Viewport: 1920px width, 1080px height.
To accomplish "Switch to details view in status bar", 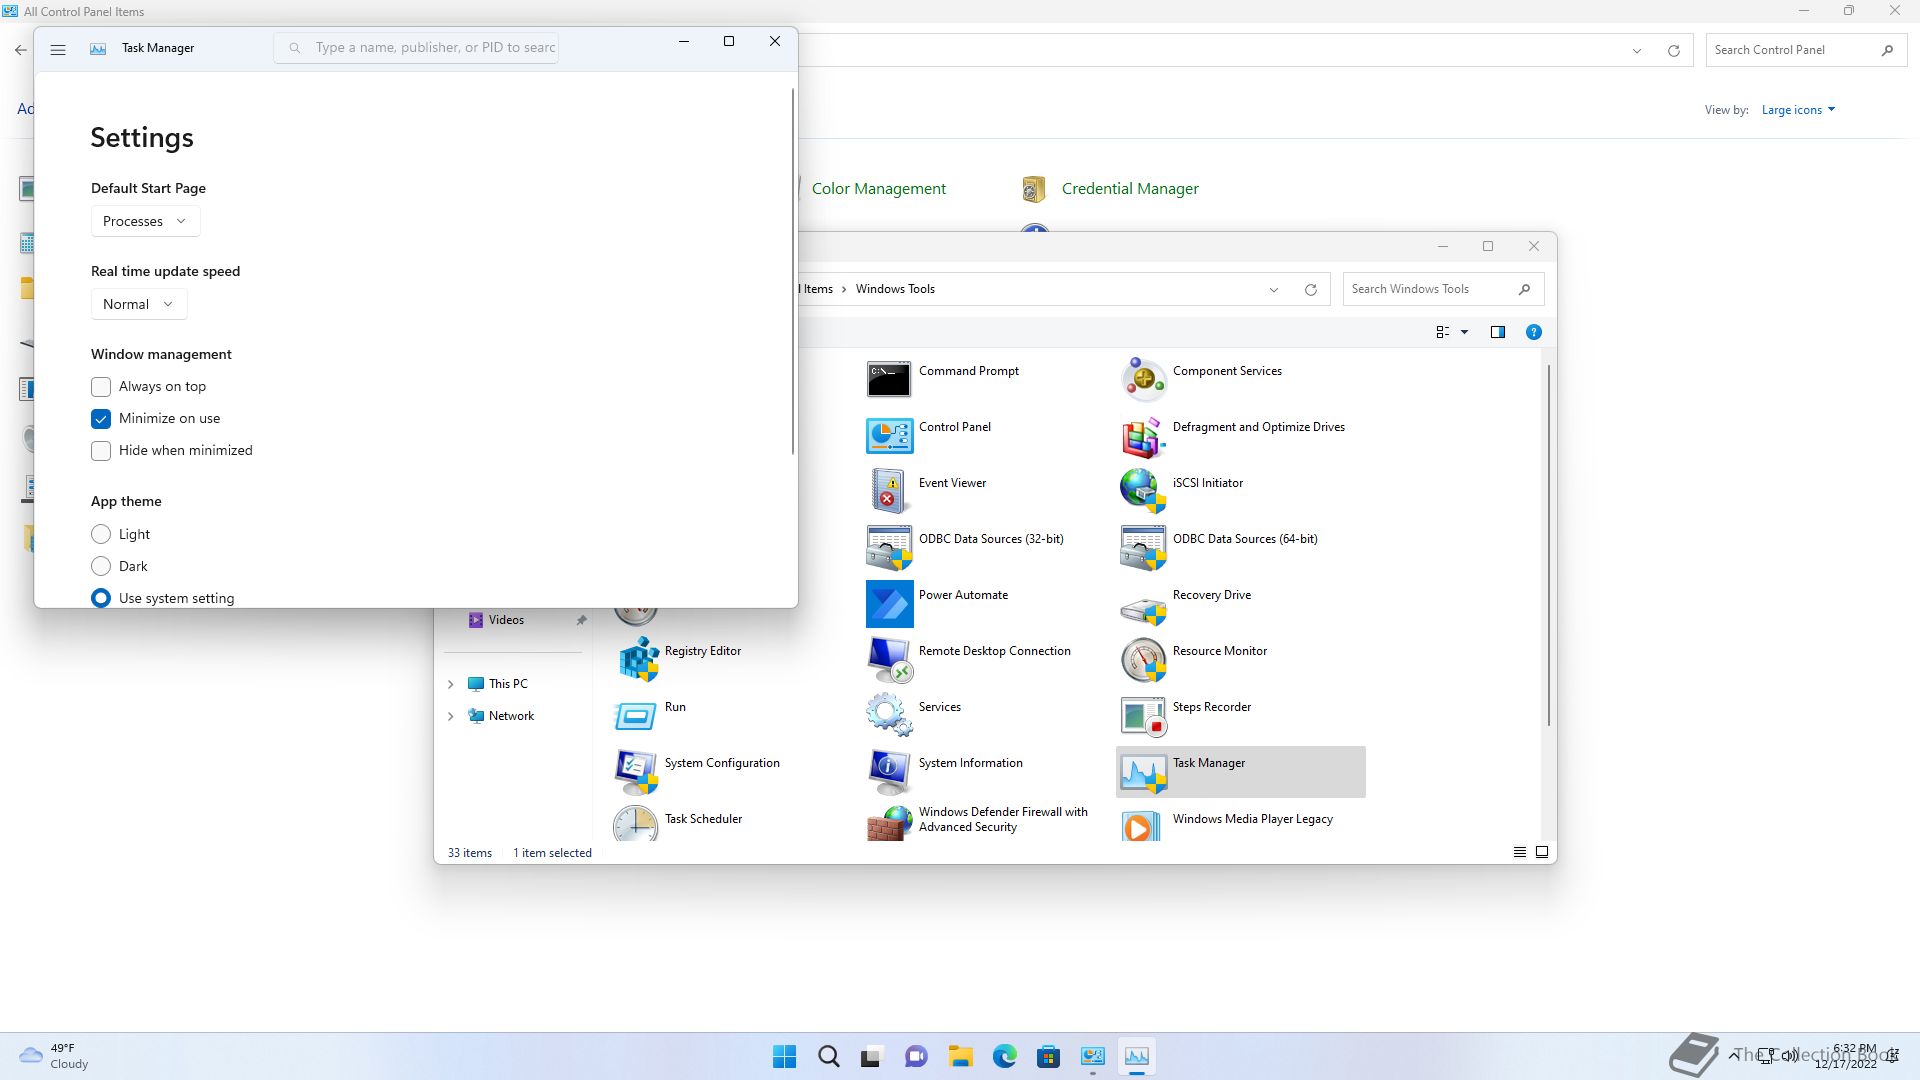I will click(x=1519, y=852).
